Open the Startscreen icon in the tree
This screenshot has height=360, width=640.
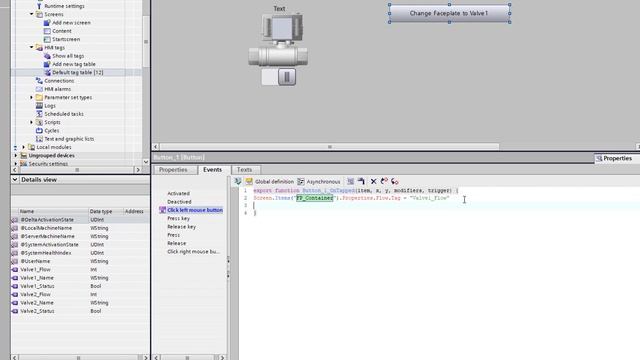[47, 39]
